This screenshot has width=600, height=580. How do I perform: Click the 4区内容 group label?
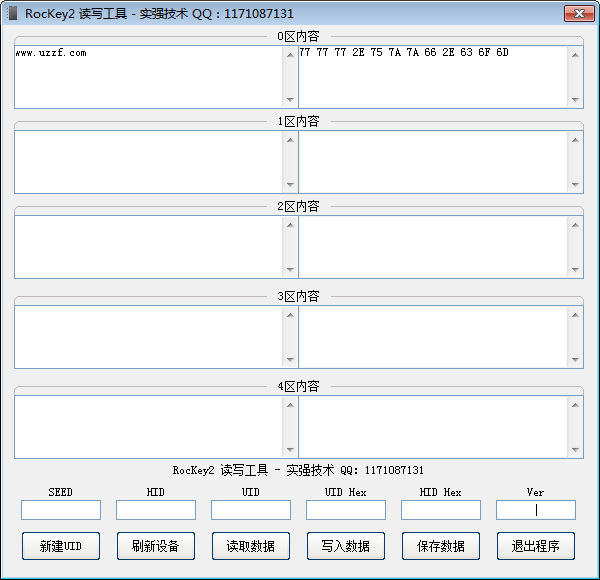pos(298,386)
